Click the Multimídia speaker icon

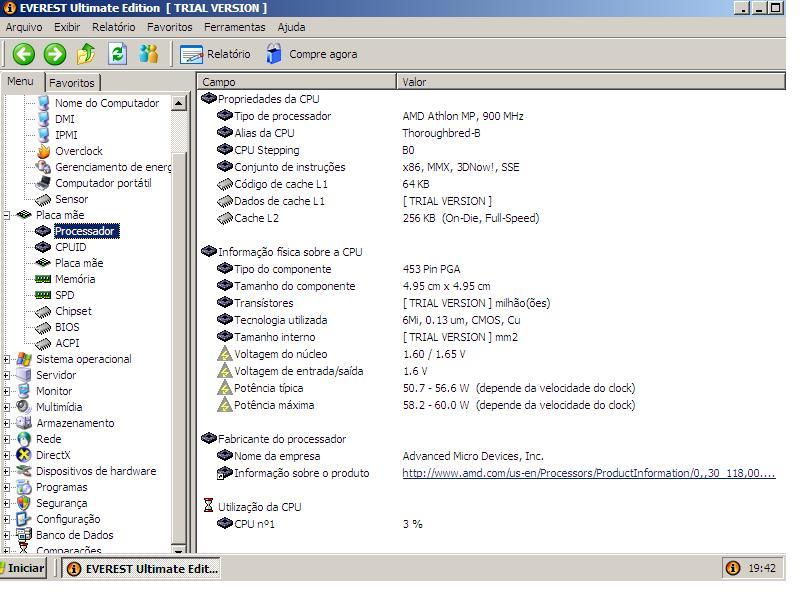coord(24,407)
